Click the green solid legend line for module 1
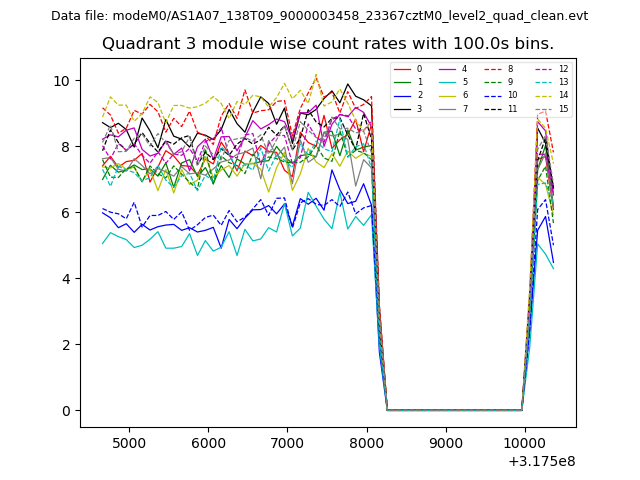The image size is (640, 480). click(x=402, y=82)
